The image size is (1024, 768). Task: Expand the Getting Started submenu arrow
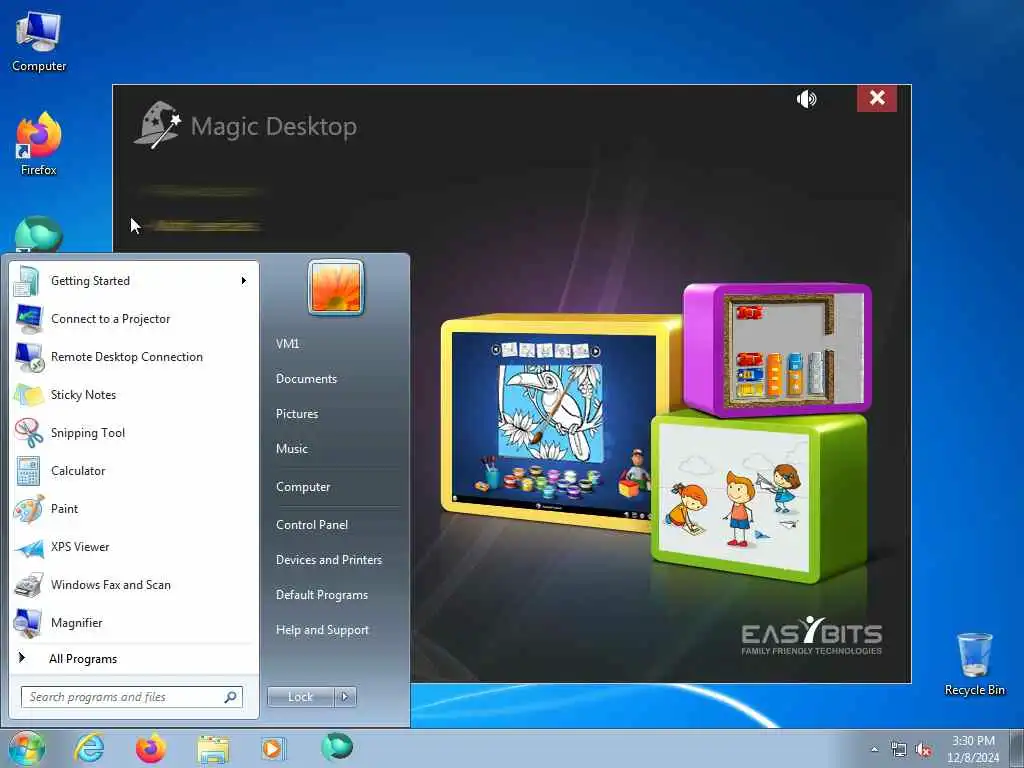tap(244, 281)
